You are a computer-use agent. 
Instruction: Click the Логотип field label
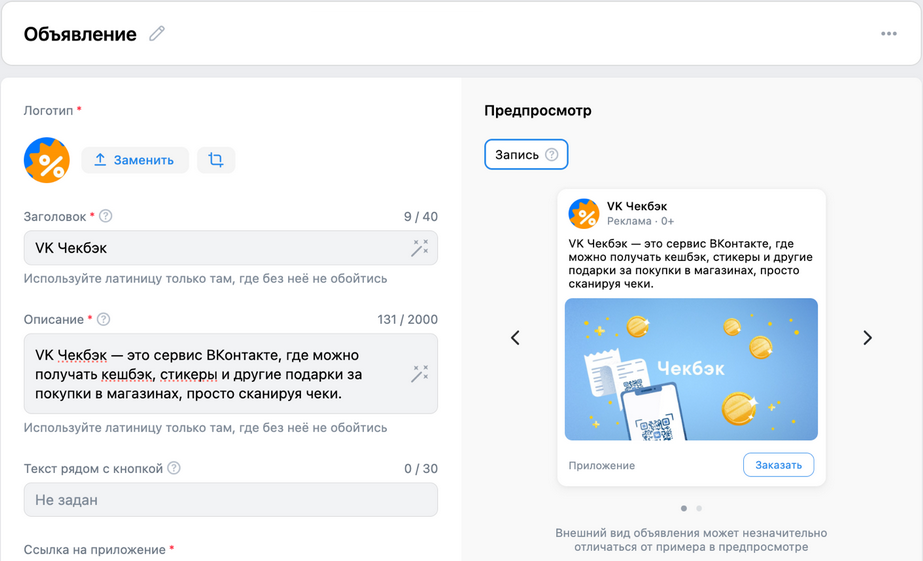pyautogui.click(x=48, y=111)
